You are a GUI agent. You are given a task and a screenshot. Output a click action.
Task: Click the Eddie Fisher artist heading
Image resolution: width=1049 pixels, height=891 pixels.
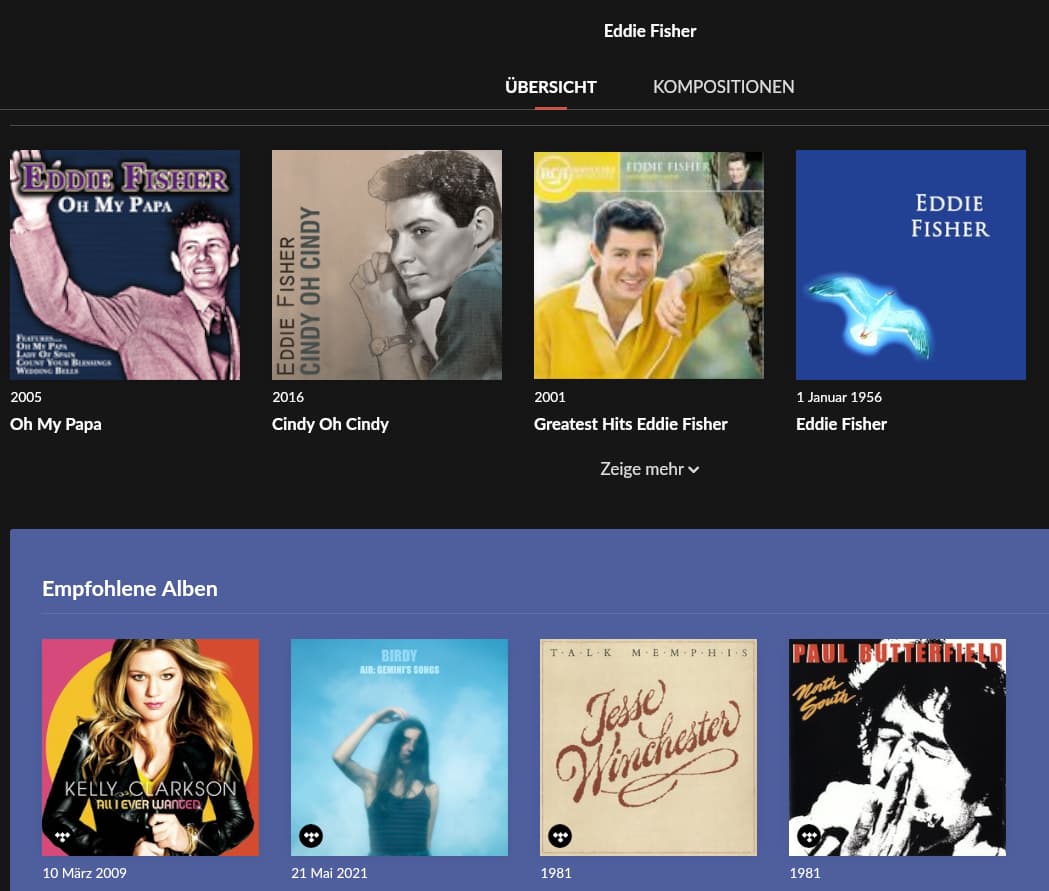point(650,31)
